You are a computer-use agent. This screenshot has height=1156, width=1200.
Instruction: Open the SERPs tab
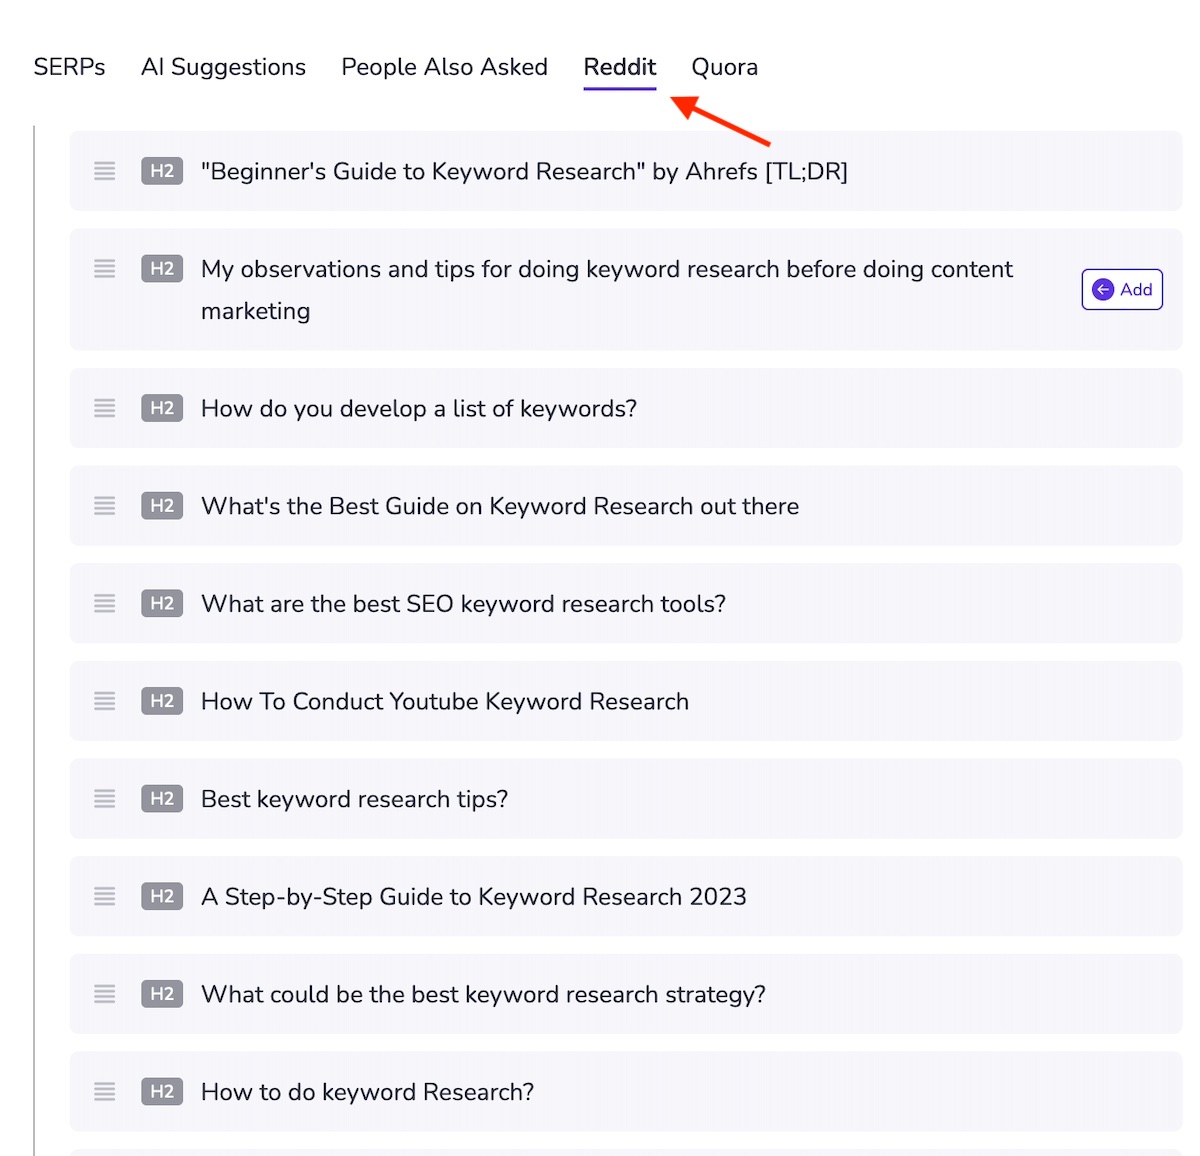[69, 67]
